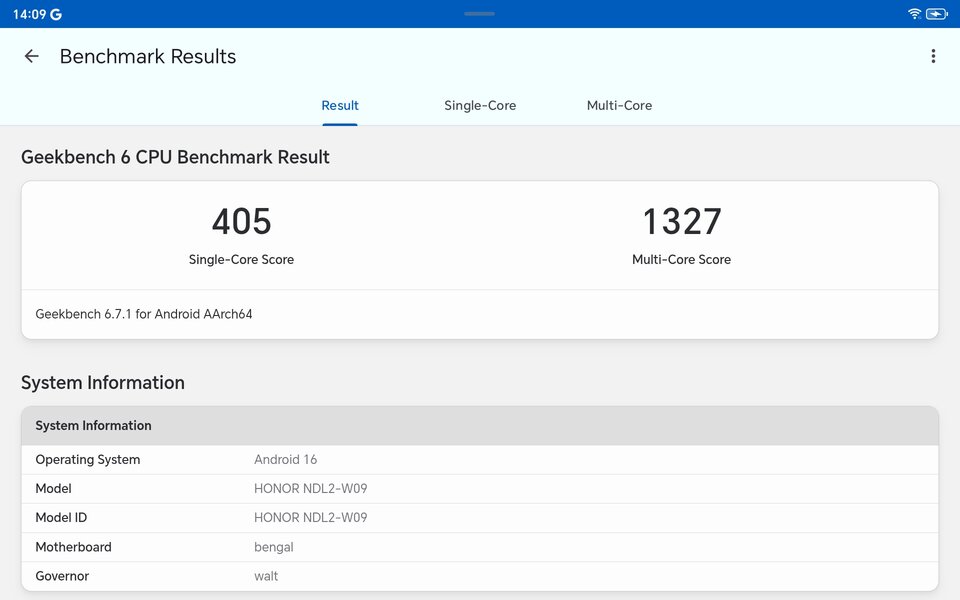Select the Motherboard bengal row
Screen dimensions: 960x600
[x=479, y=547]
